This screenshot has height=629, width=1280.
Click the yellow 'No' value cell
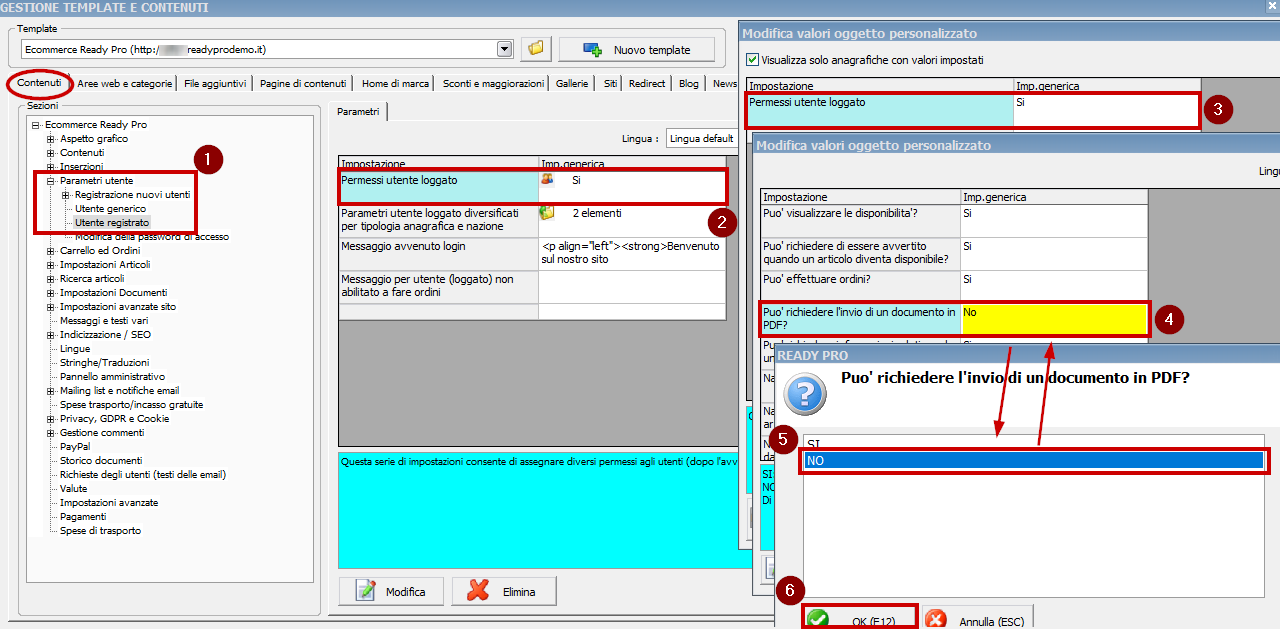click(1054, 318)
